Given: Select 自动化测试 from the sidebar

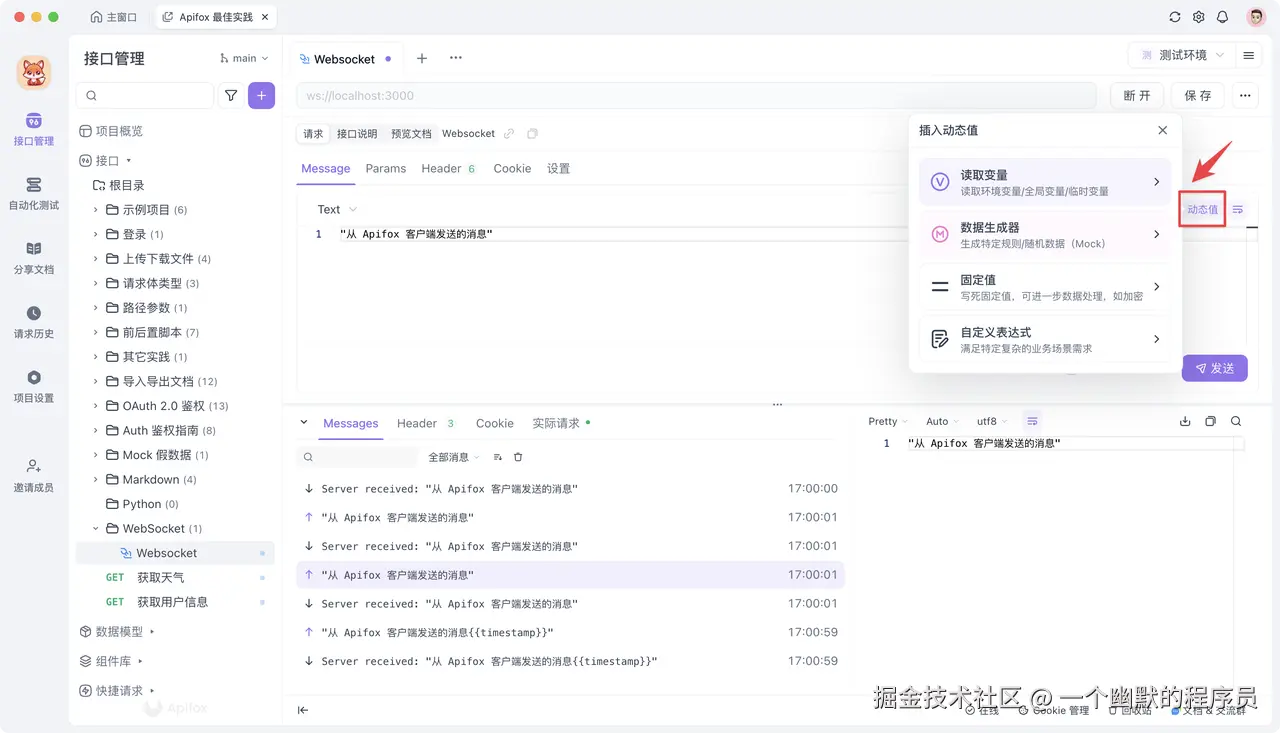Looking at the screenshot, I should [x=33, y=192].
